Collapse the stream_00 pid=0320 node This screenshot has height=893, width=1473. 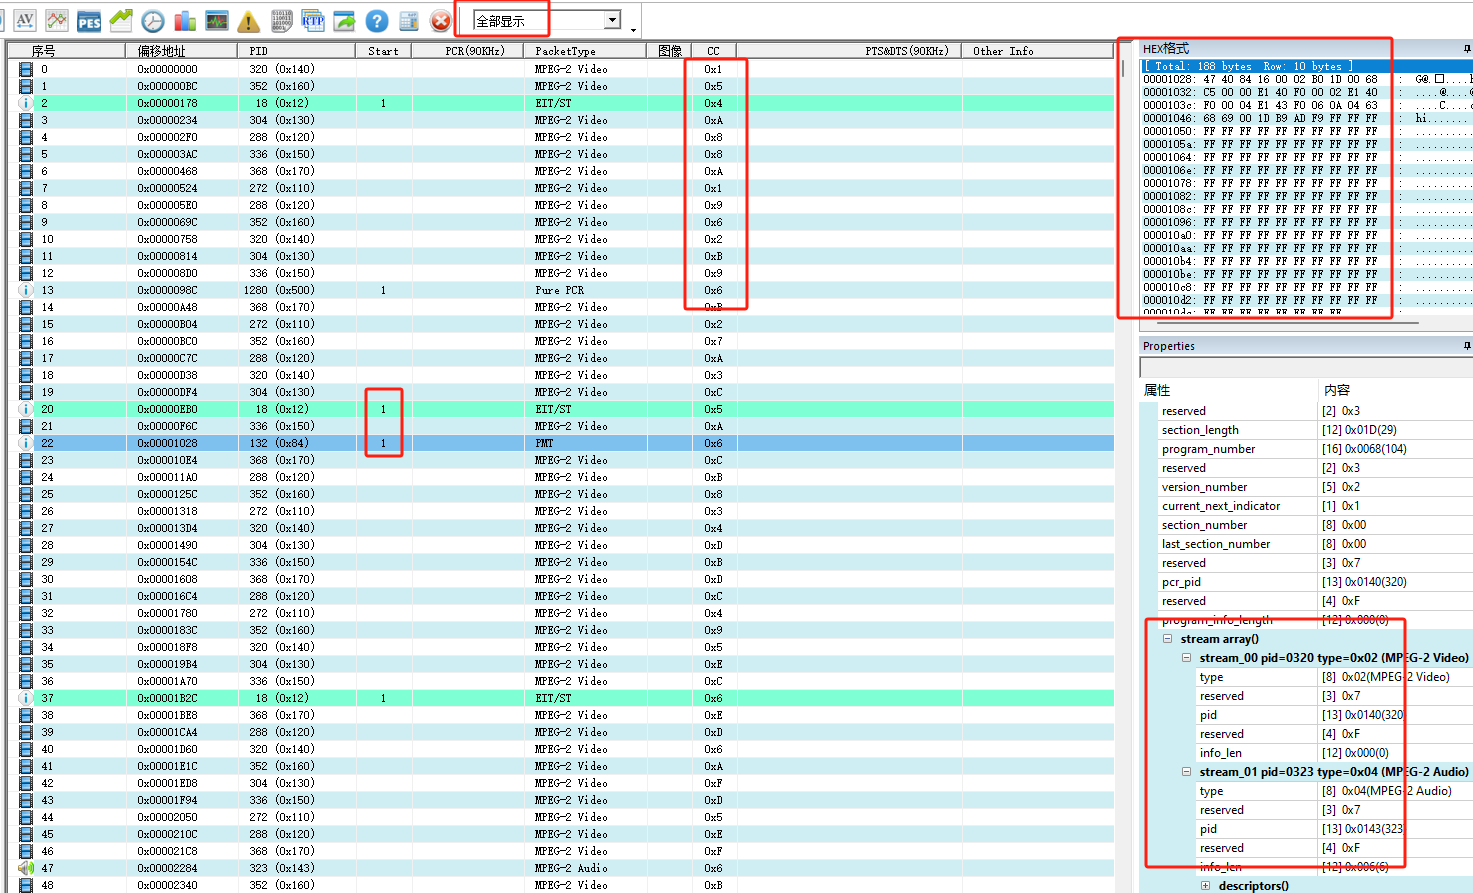pos(1186,658)
